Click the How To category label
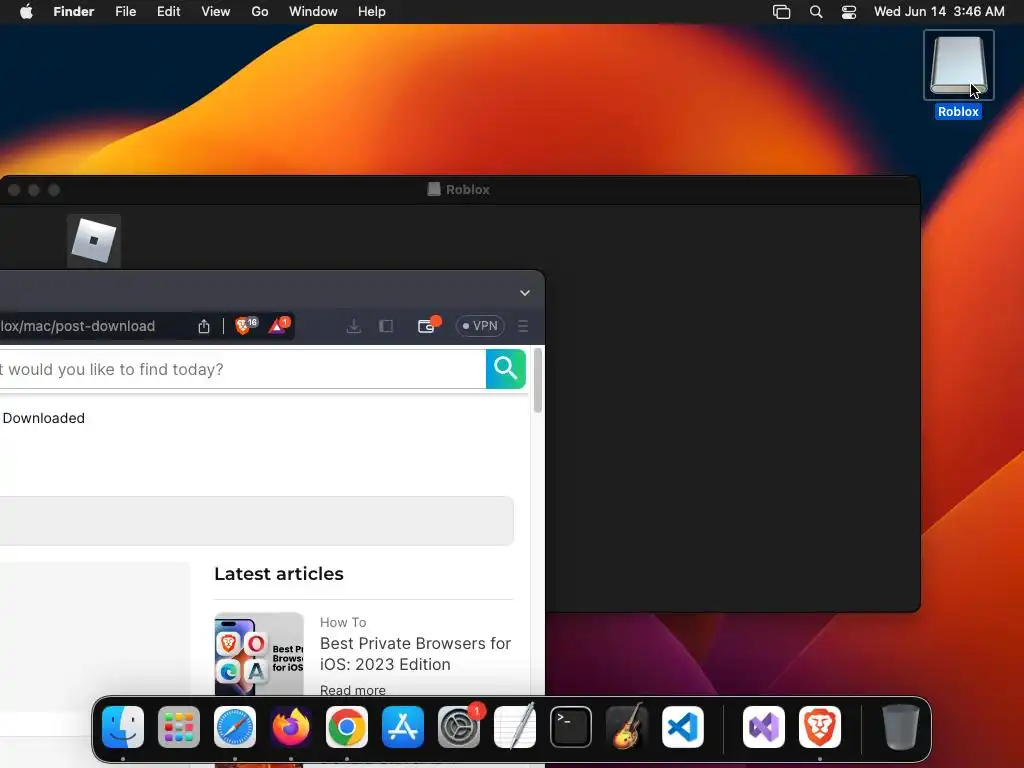Screen dimensions: 1024x768 tap(343, 622)
